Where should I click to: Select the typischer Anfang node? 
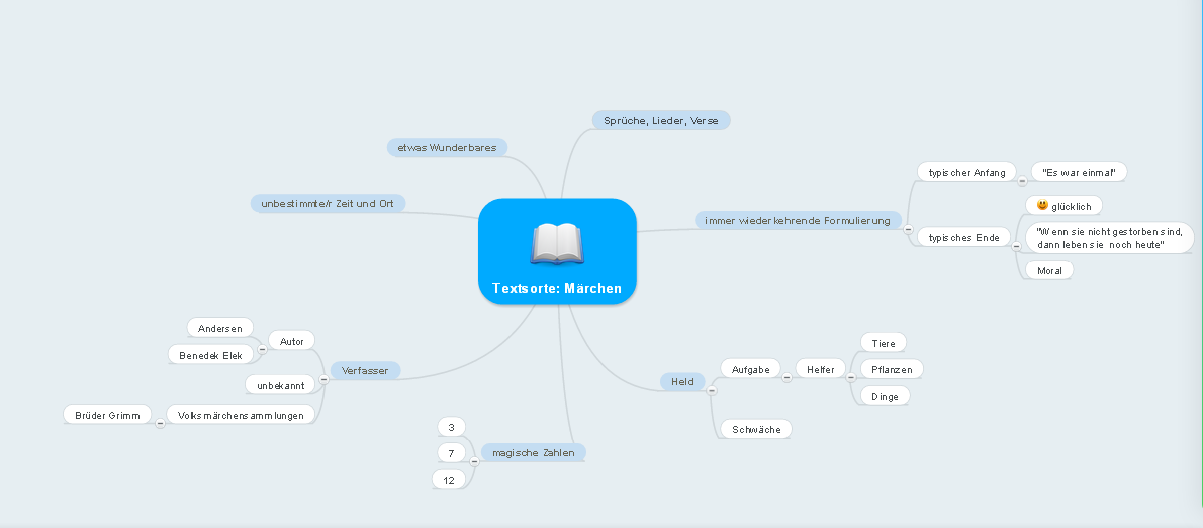click(x=967, y=172)
